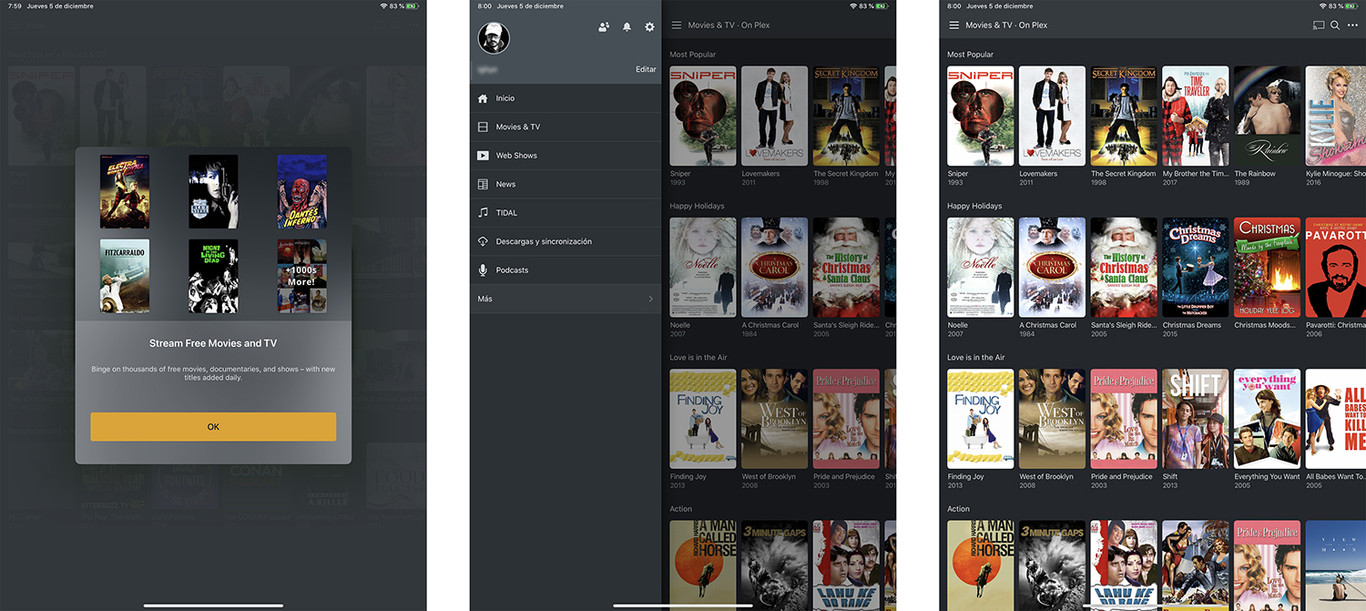Open Santa's Sleigh Ride poster in screen with search icon
The width and height of the screenshot is (1366, 611).
[x=1124, y=267]
